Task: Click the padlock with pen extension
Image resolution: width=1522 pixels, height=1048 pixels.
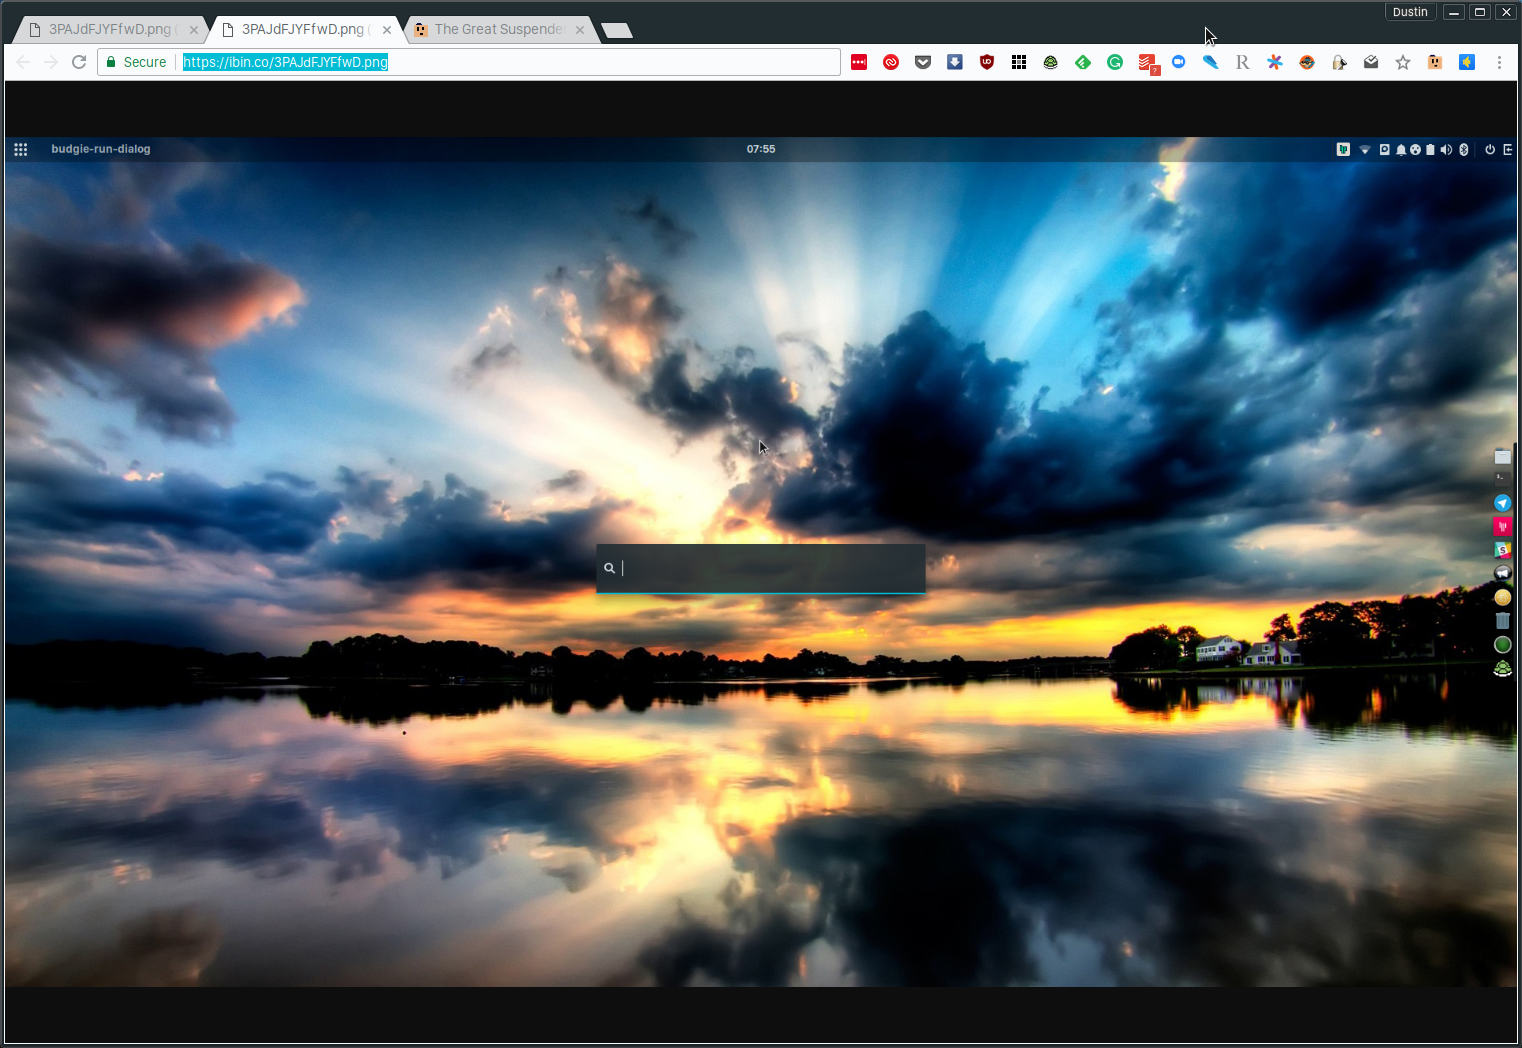Action: click(x=1339, y=62)
